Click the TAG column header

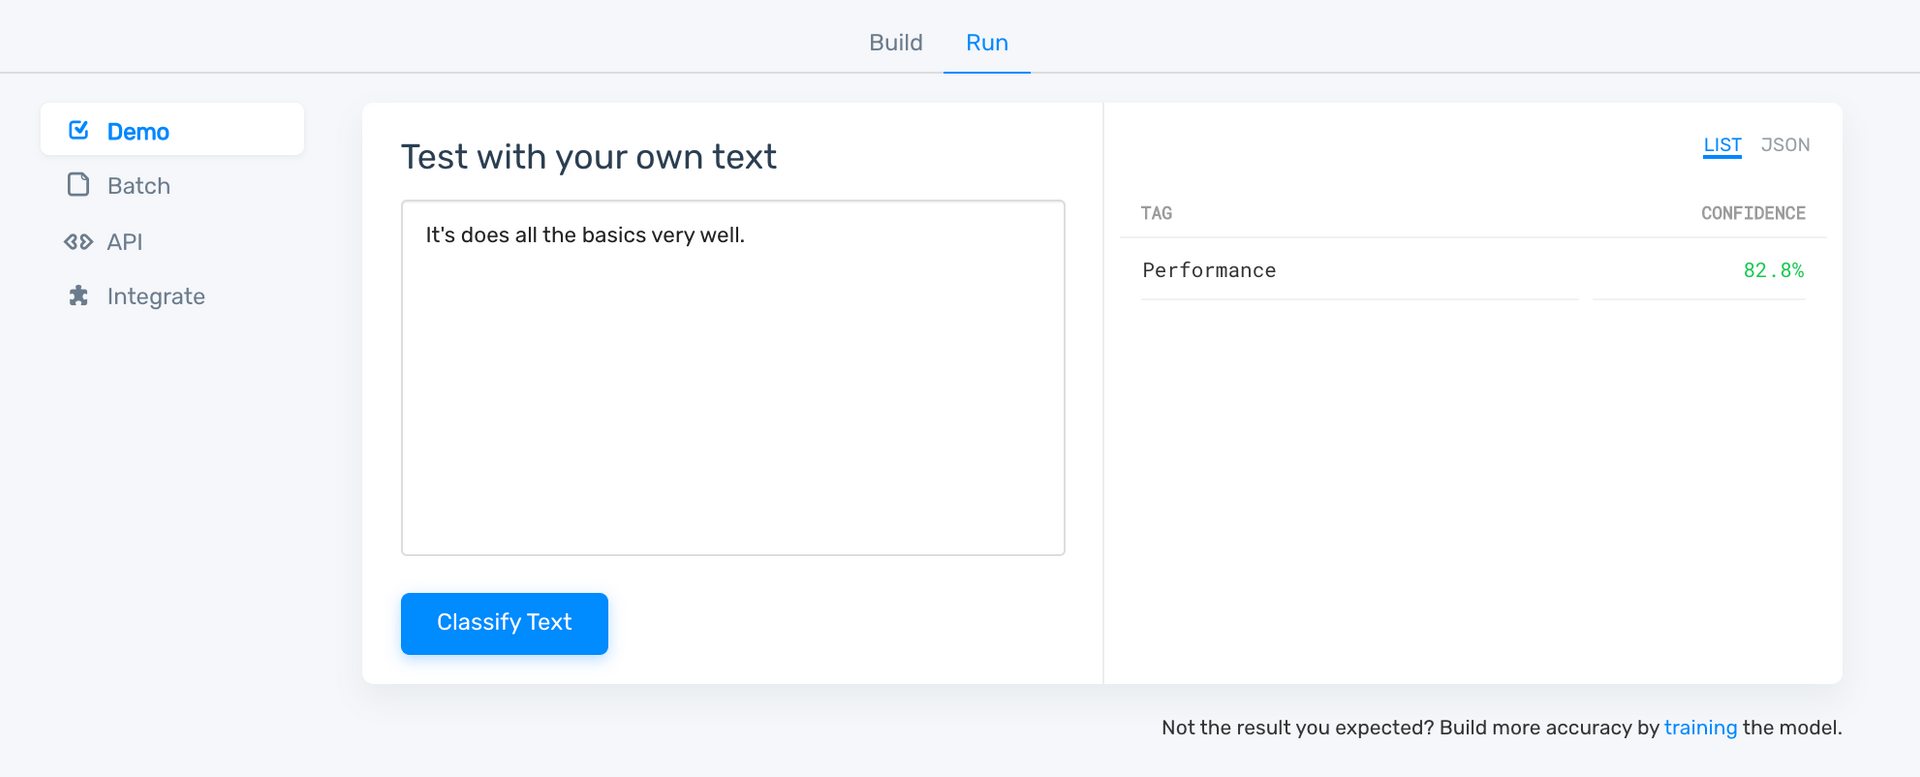[x=1156, y=214]
